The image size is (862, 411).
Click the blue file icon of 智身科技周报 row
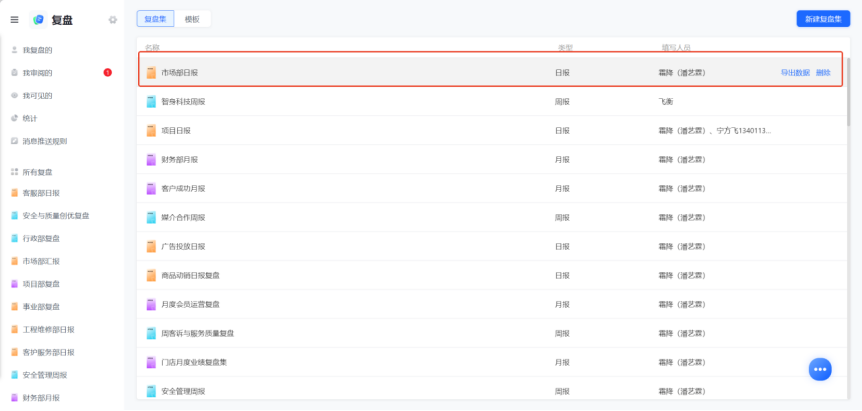click(151, 102)
